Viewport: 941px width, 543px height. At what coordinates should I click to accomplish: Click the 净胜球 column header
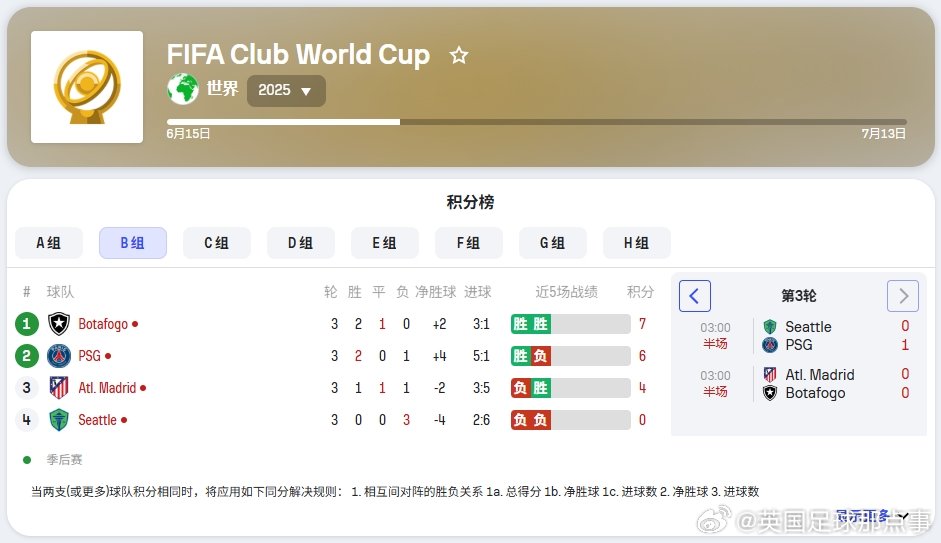[436, 292]
